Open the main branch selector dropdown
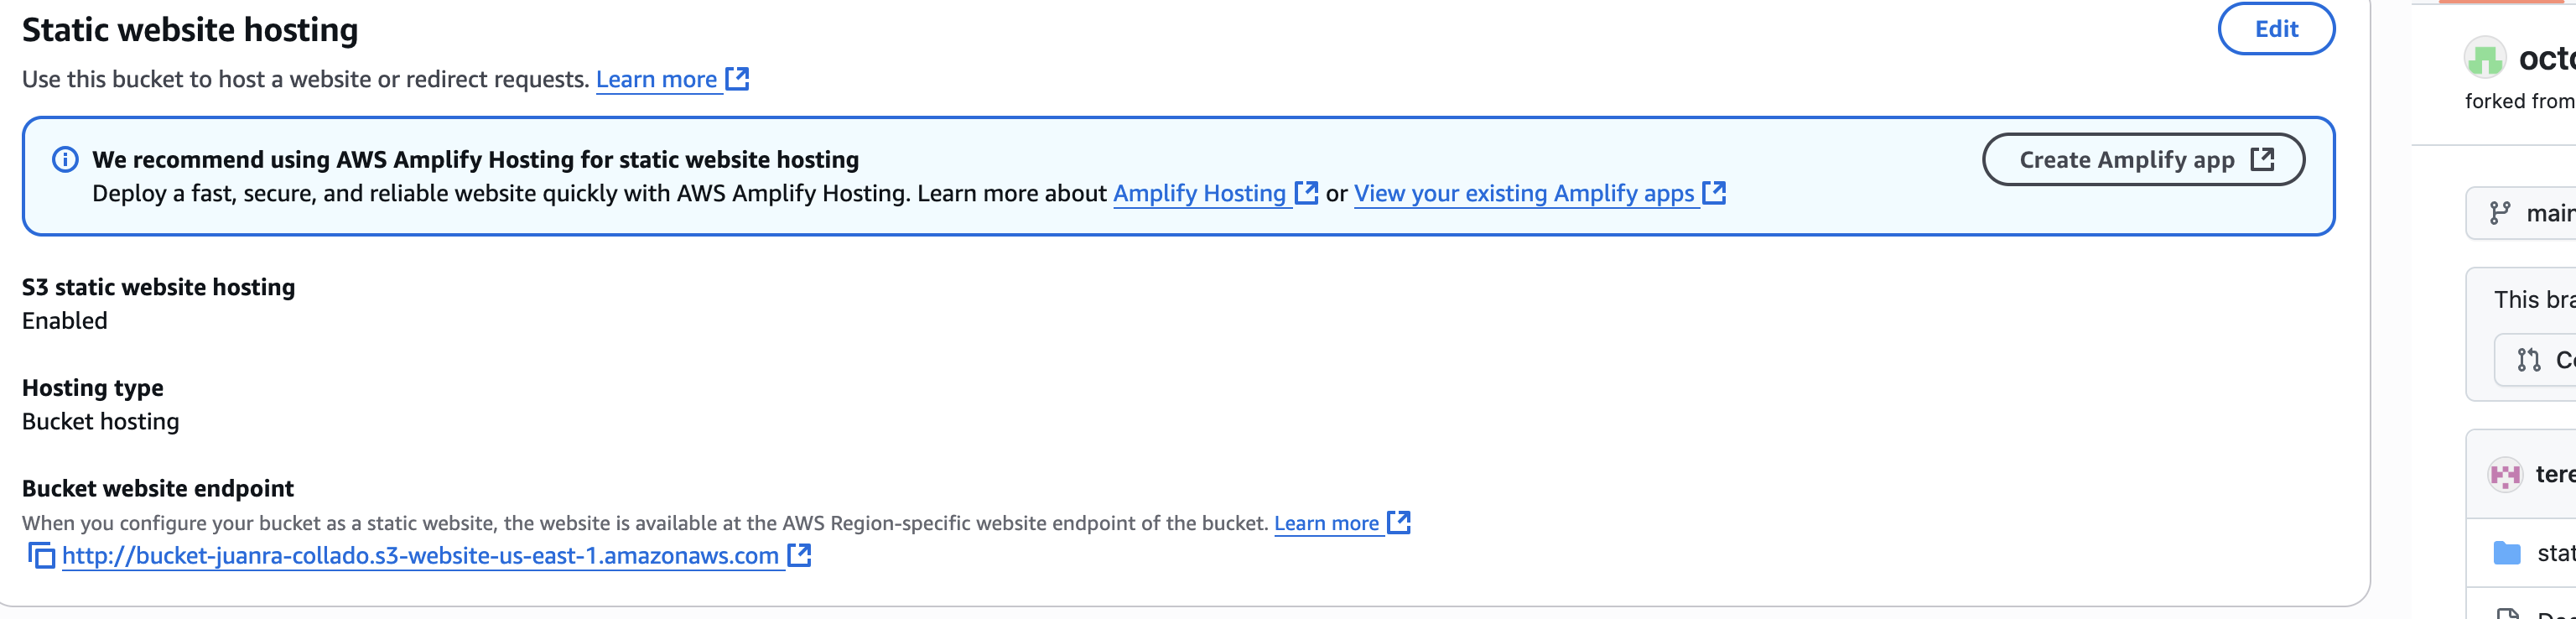Image resolution: width=2576 pixels, height=619 pixels. [2530, 213]
